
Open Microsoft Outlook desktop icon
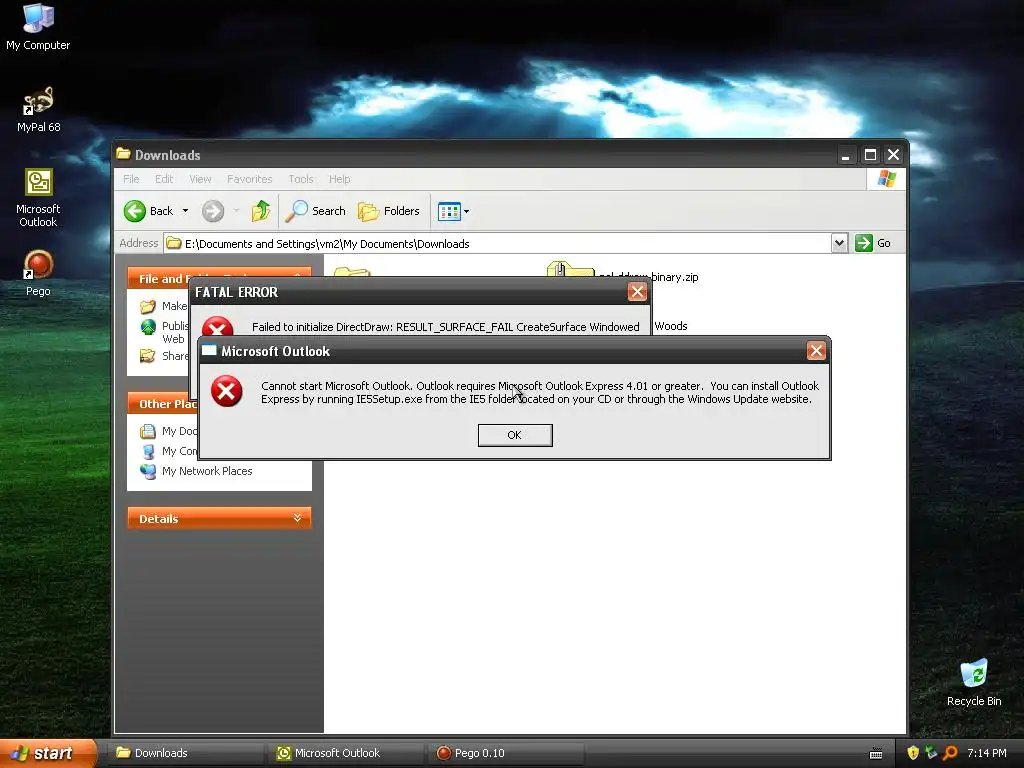(x=38, y=198)
